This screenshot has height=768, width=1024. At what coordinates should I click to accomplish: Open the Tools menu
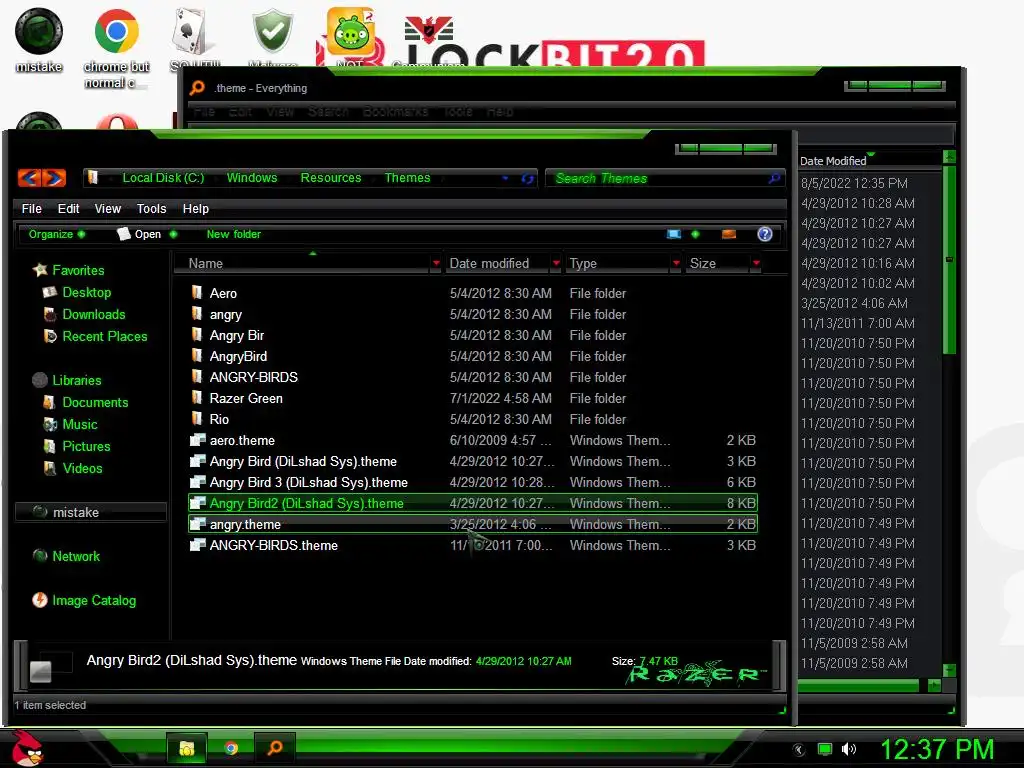pyautogui.click(x=152, y=209)
